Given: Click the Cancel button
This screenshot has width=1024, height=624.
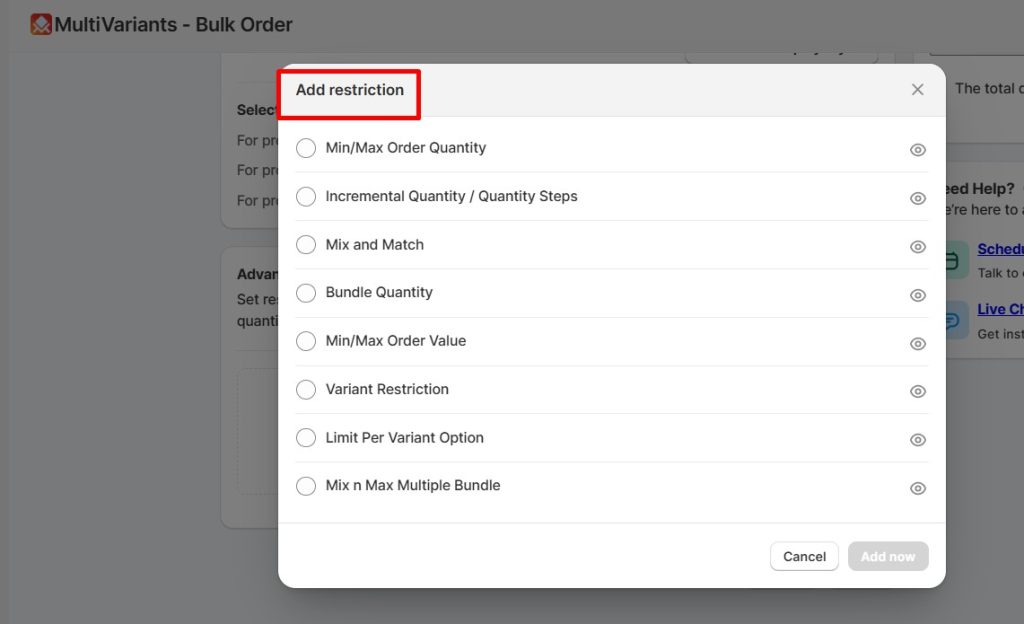Looking at the screenshot, I should pyautogui.click(x=804, y=557).
